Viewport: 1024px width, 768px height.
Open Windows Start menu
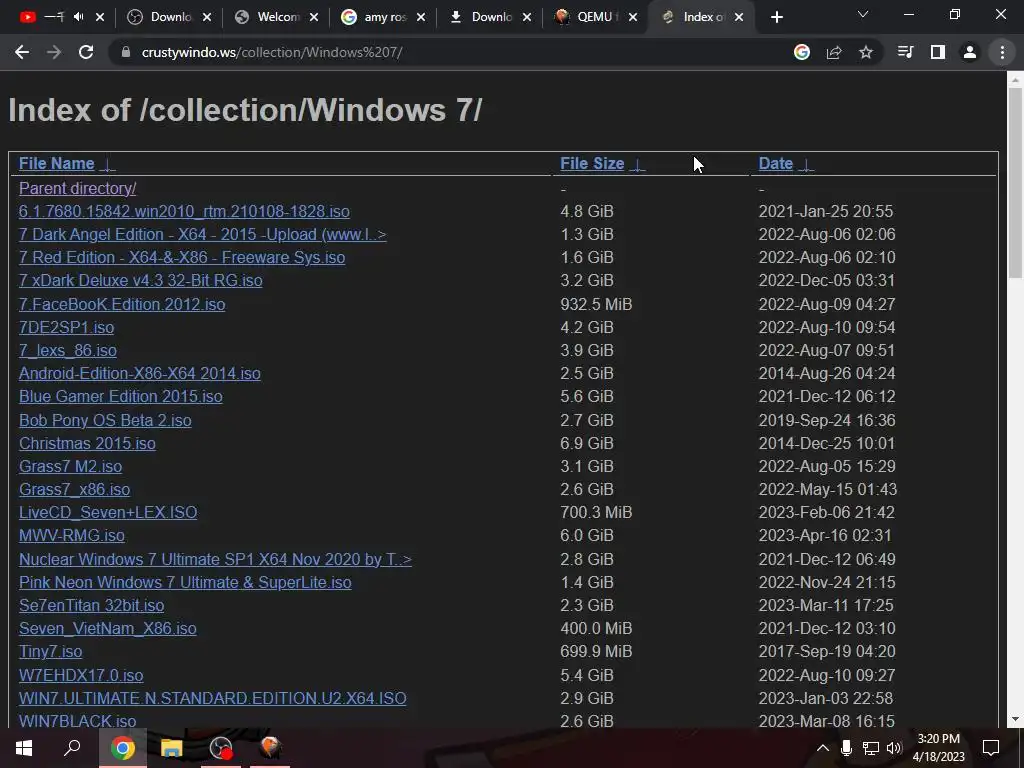[24, 748]
